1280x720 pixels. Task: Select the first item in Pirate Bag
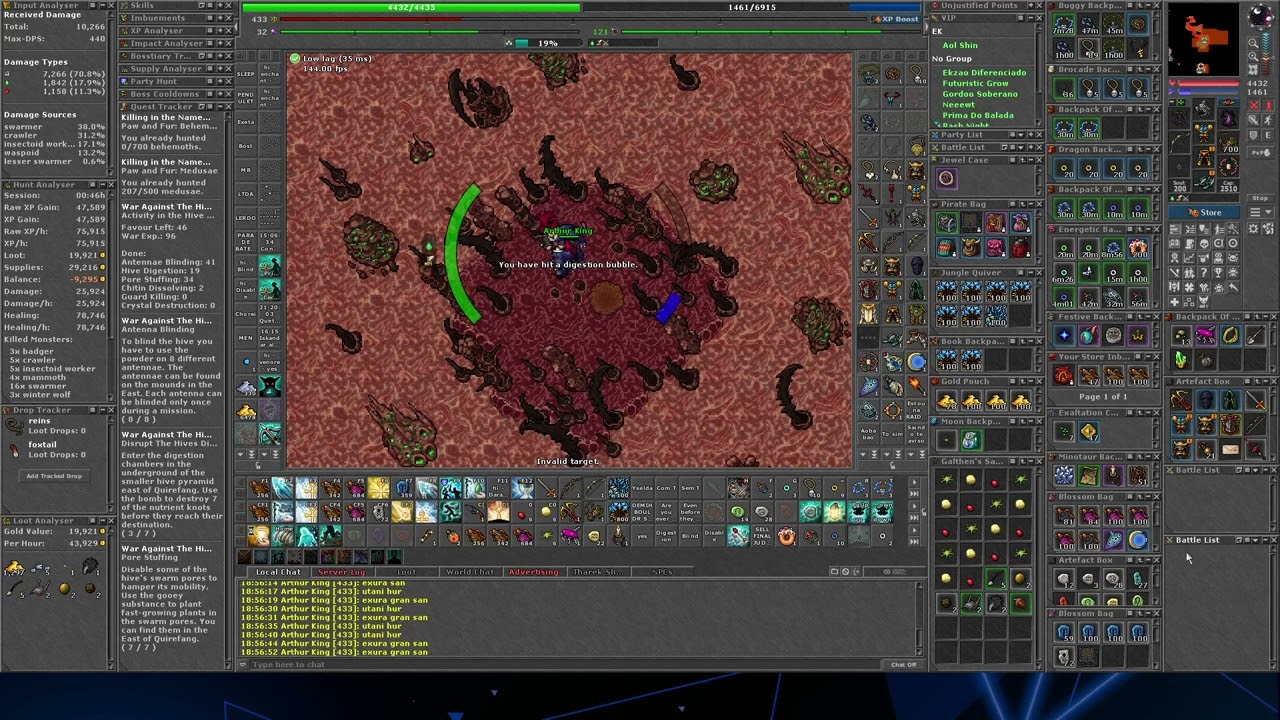946,223
